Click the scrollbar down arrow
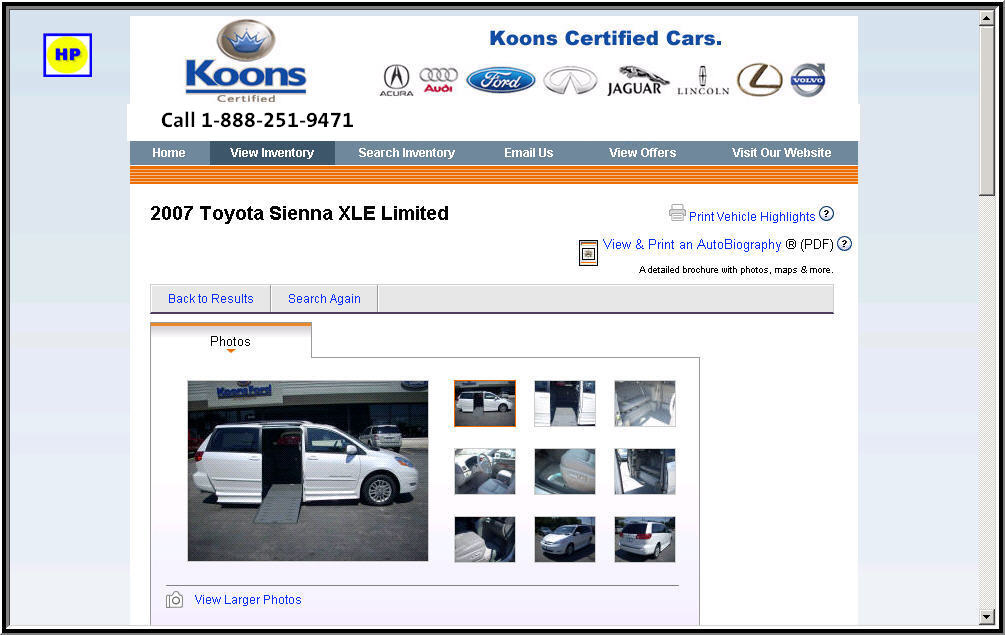1005x635 pixels. pyautogui.click(x=986, y=617)
